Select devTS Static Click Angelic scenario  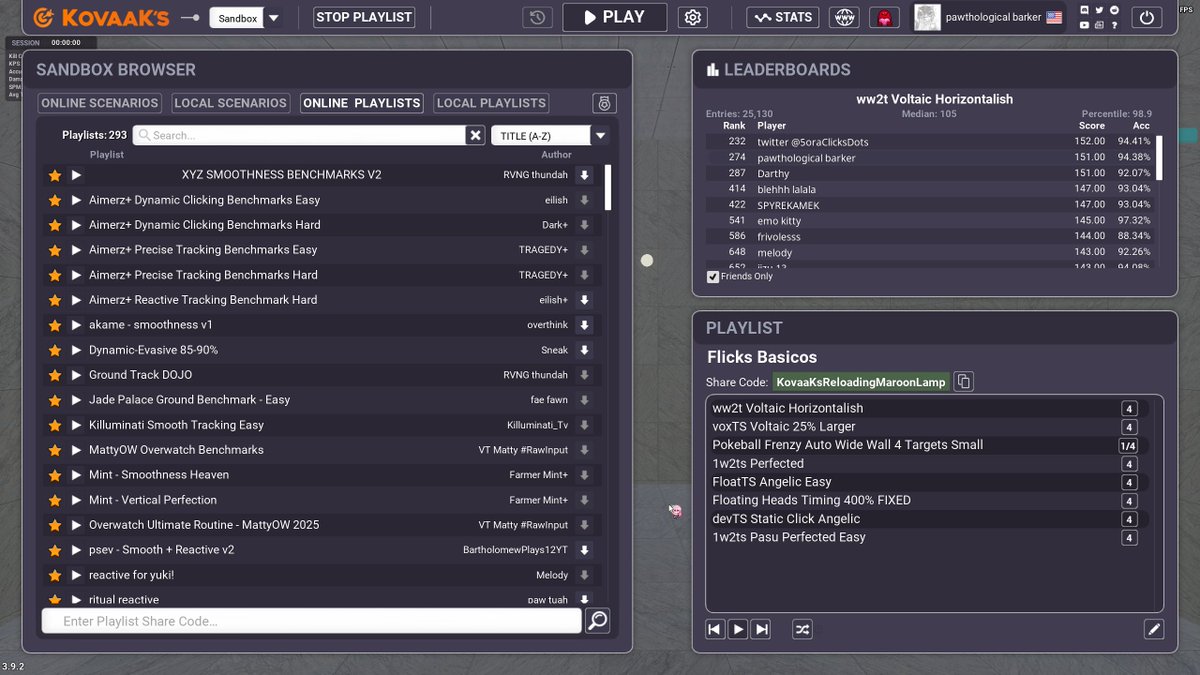(x=926, y=519)
